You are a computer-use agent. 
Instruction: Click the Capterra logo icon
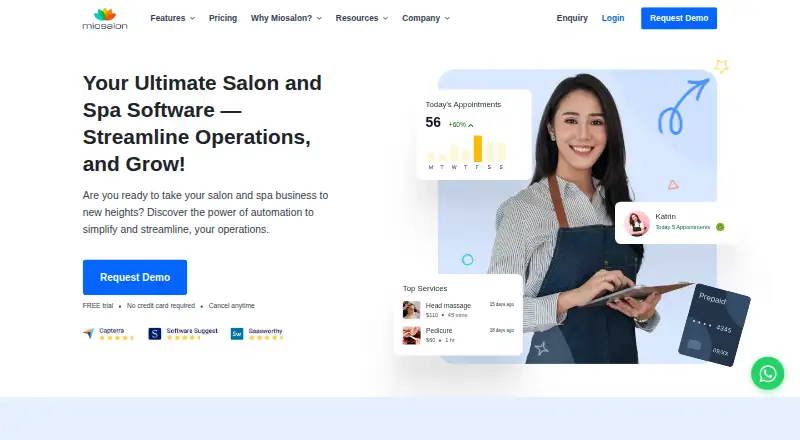(89, 333)
